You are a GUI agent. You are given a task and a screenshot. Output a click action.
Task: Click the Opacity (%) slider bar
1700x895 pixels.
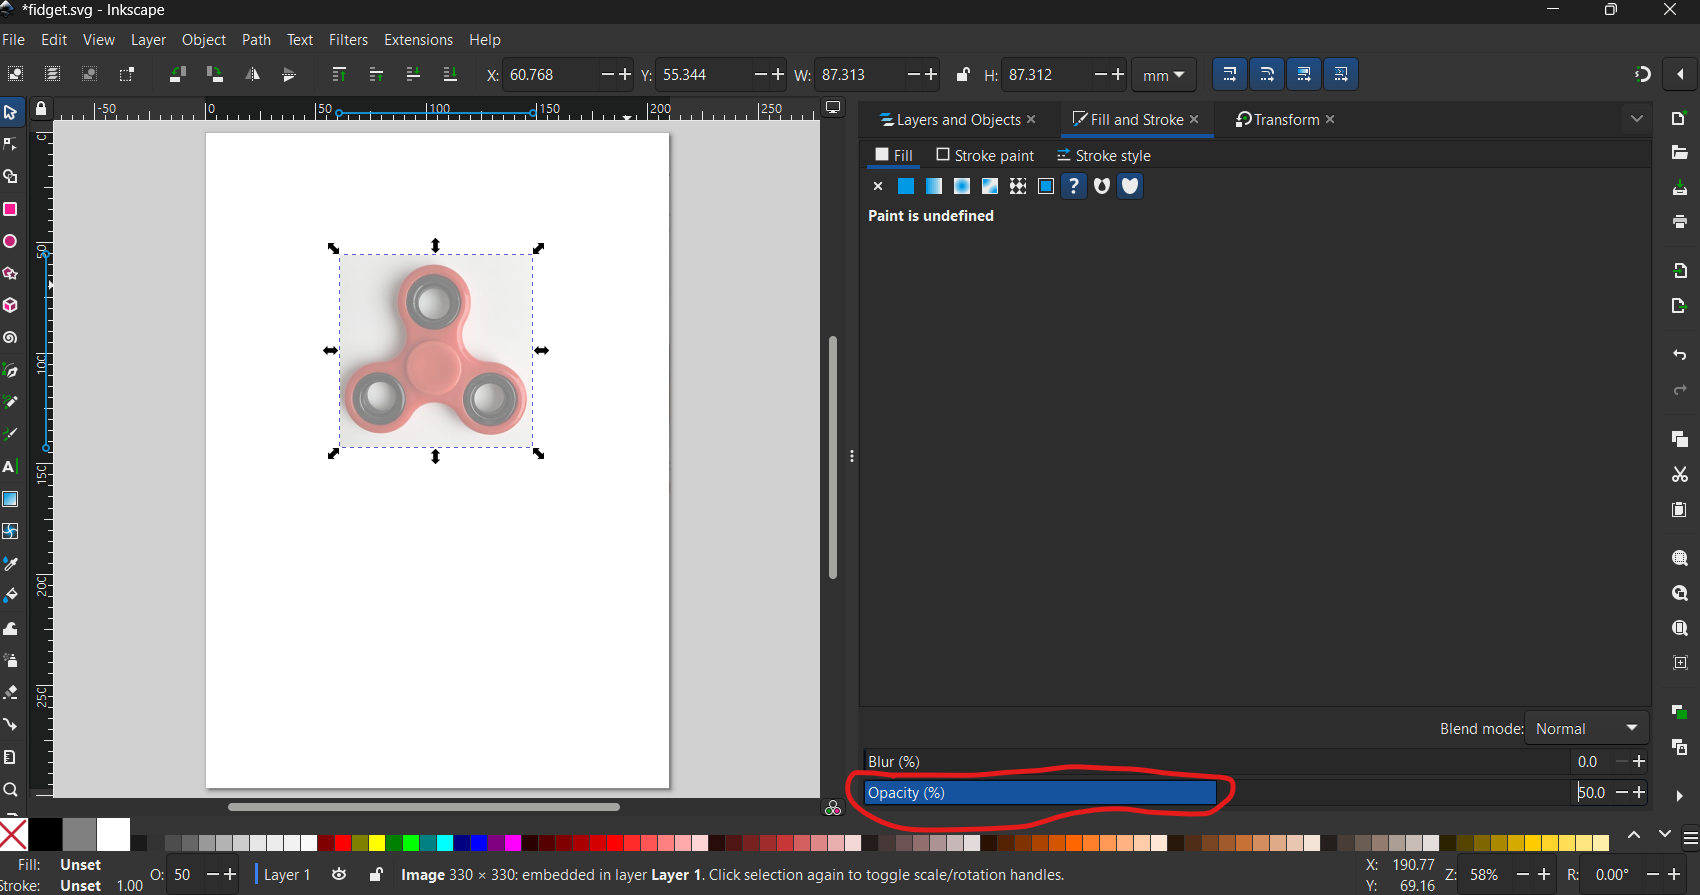1040,793
